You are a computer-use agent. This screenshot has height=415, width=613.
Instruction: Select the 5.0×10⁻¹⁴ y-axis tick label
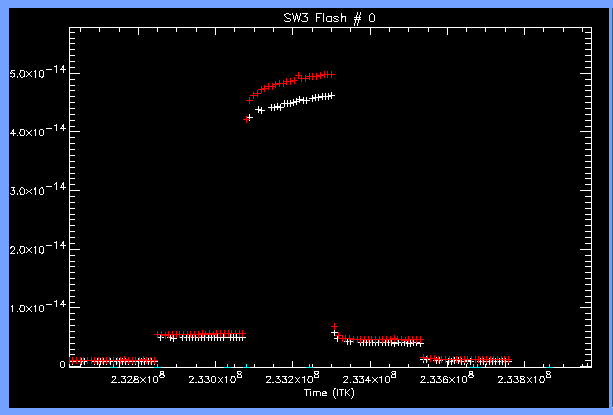36,74
